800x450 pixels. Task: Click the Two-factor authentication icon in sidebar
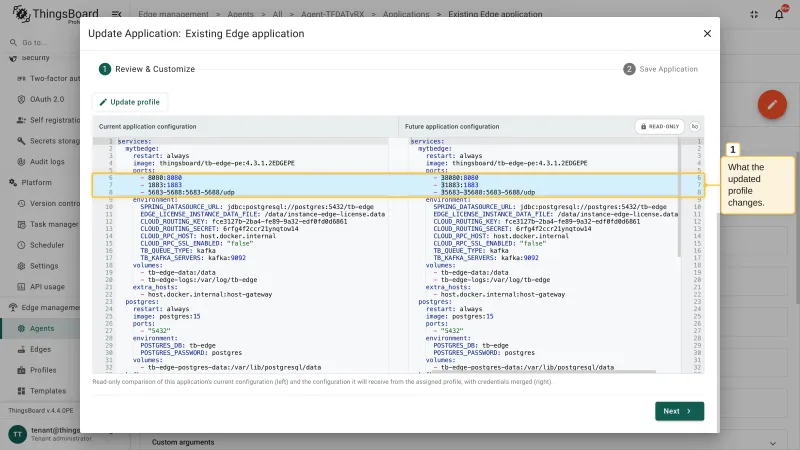pyautogui.click(x=21, y=79)
